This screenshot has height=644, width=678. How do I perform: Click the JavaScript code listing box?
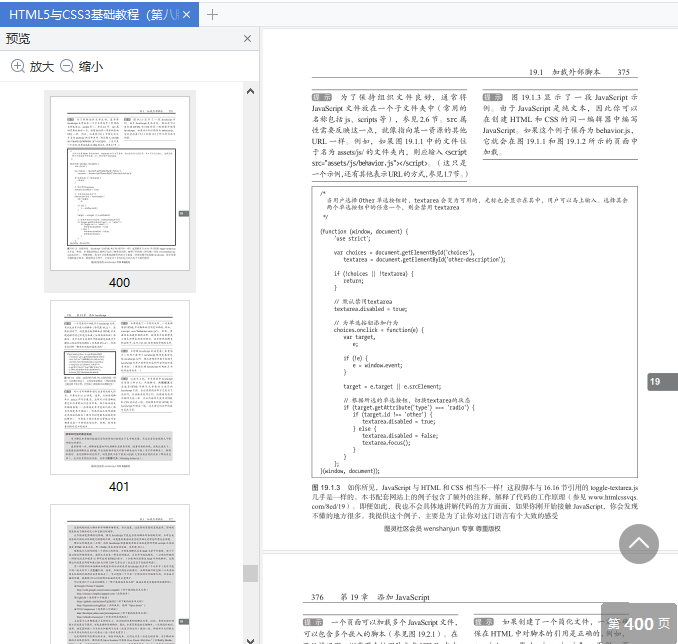click(x=474, y=332)
